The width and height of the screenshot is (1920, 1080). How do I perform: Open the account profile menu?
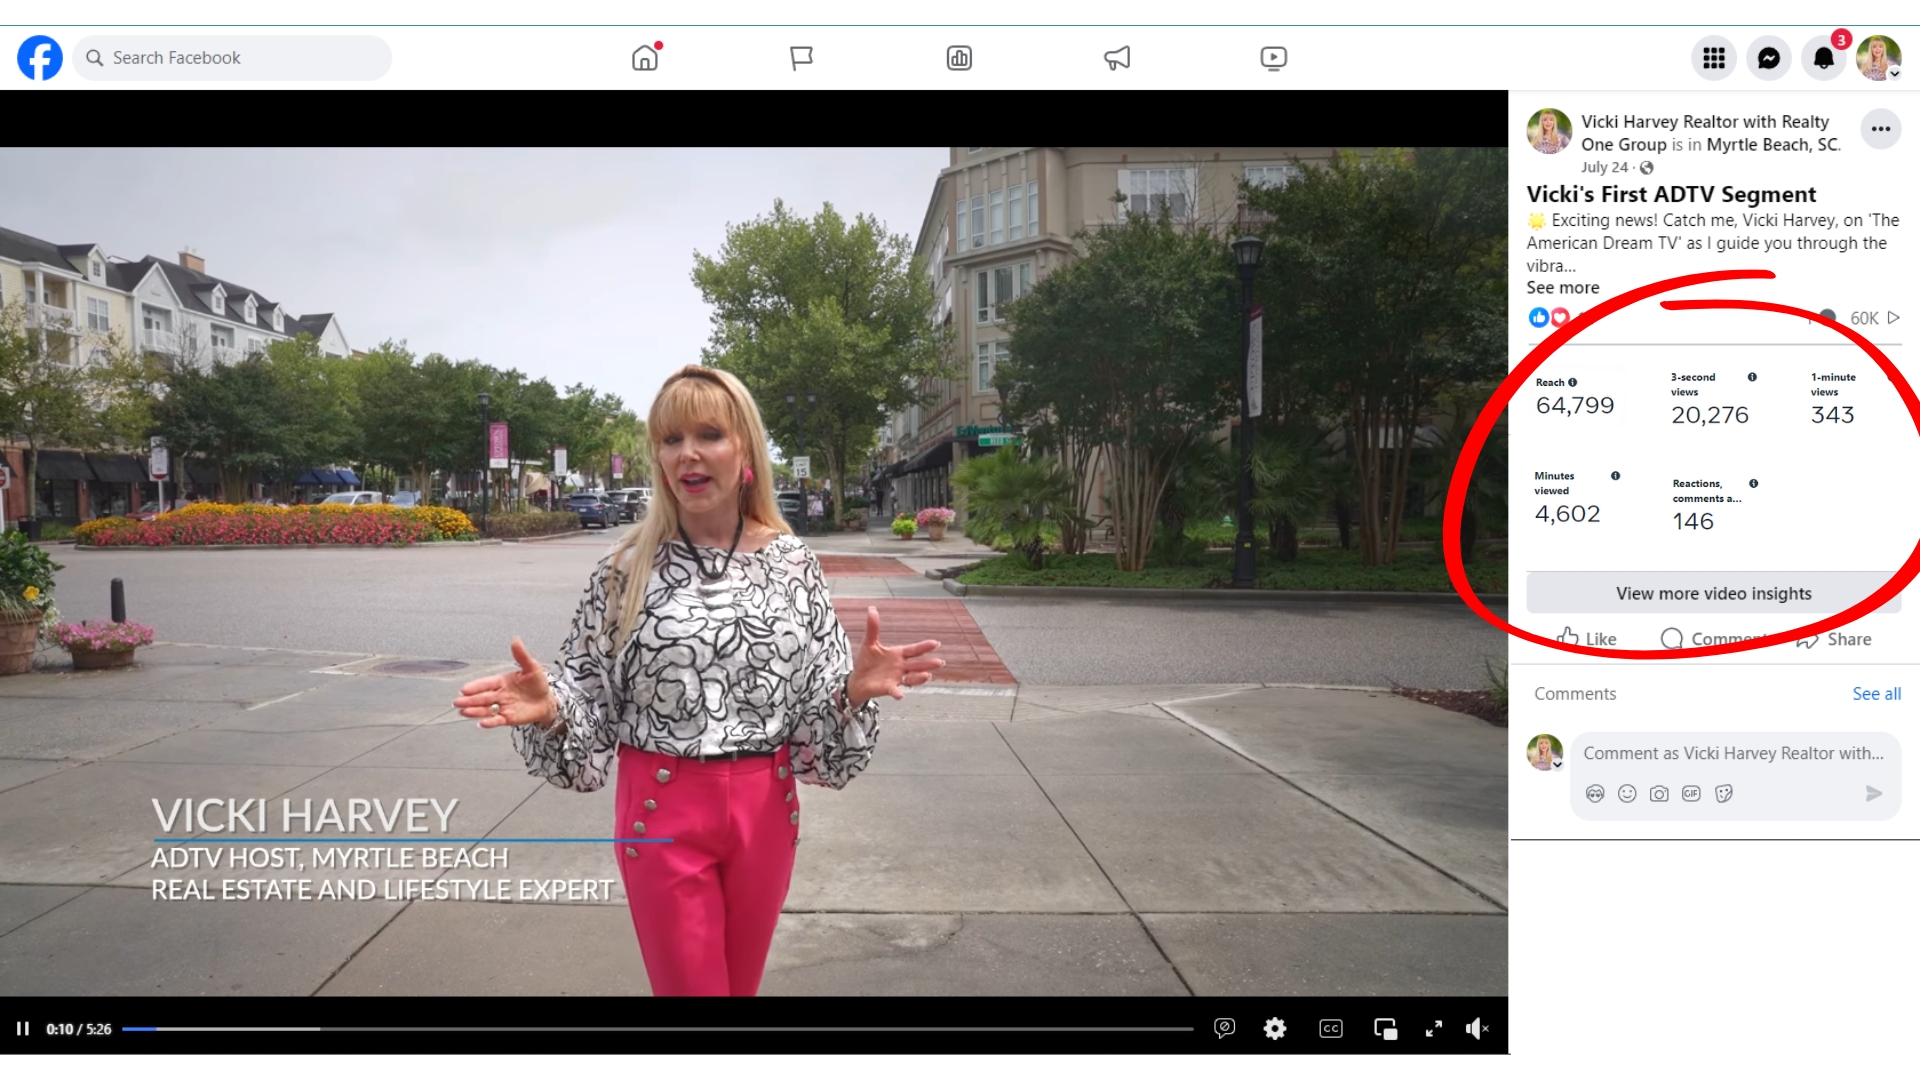click(x=1879, y=58)
